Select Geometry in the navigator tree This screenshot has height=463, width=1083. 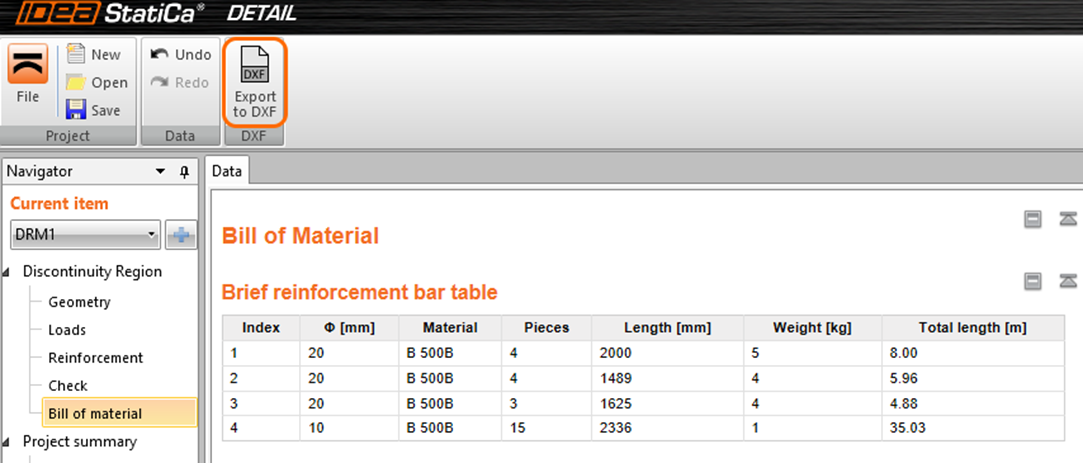[79, 302]
